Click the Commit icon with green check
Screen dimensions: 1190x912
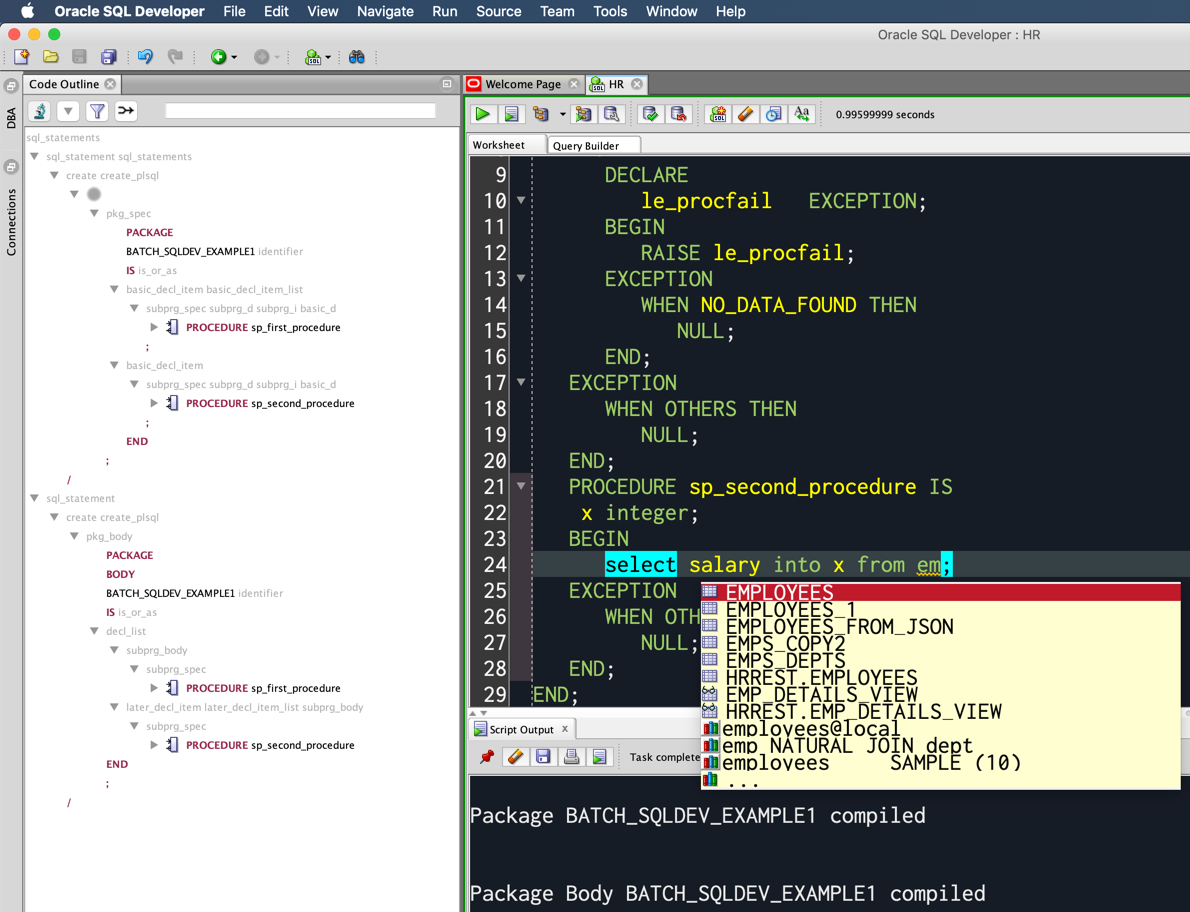pos(650,114)
